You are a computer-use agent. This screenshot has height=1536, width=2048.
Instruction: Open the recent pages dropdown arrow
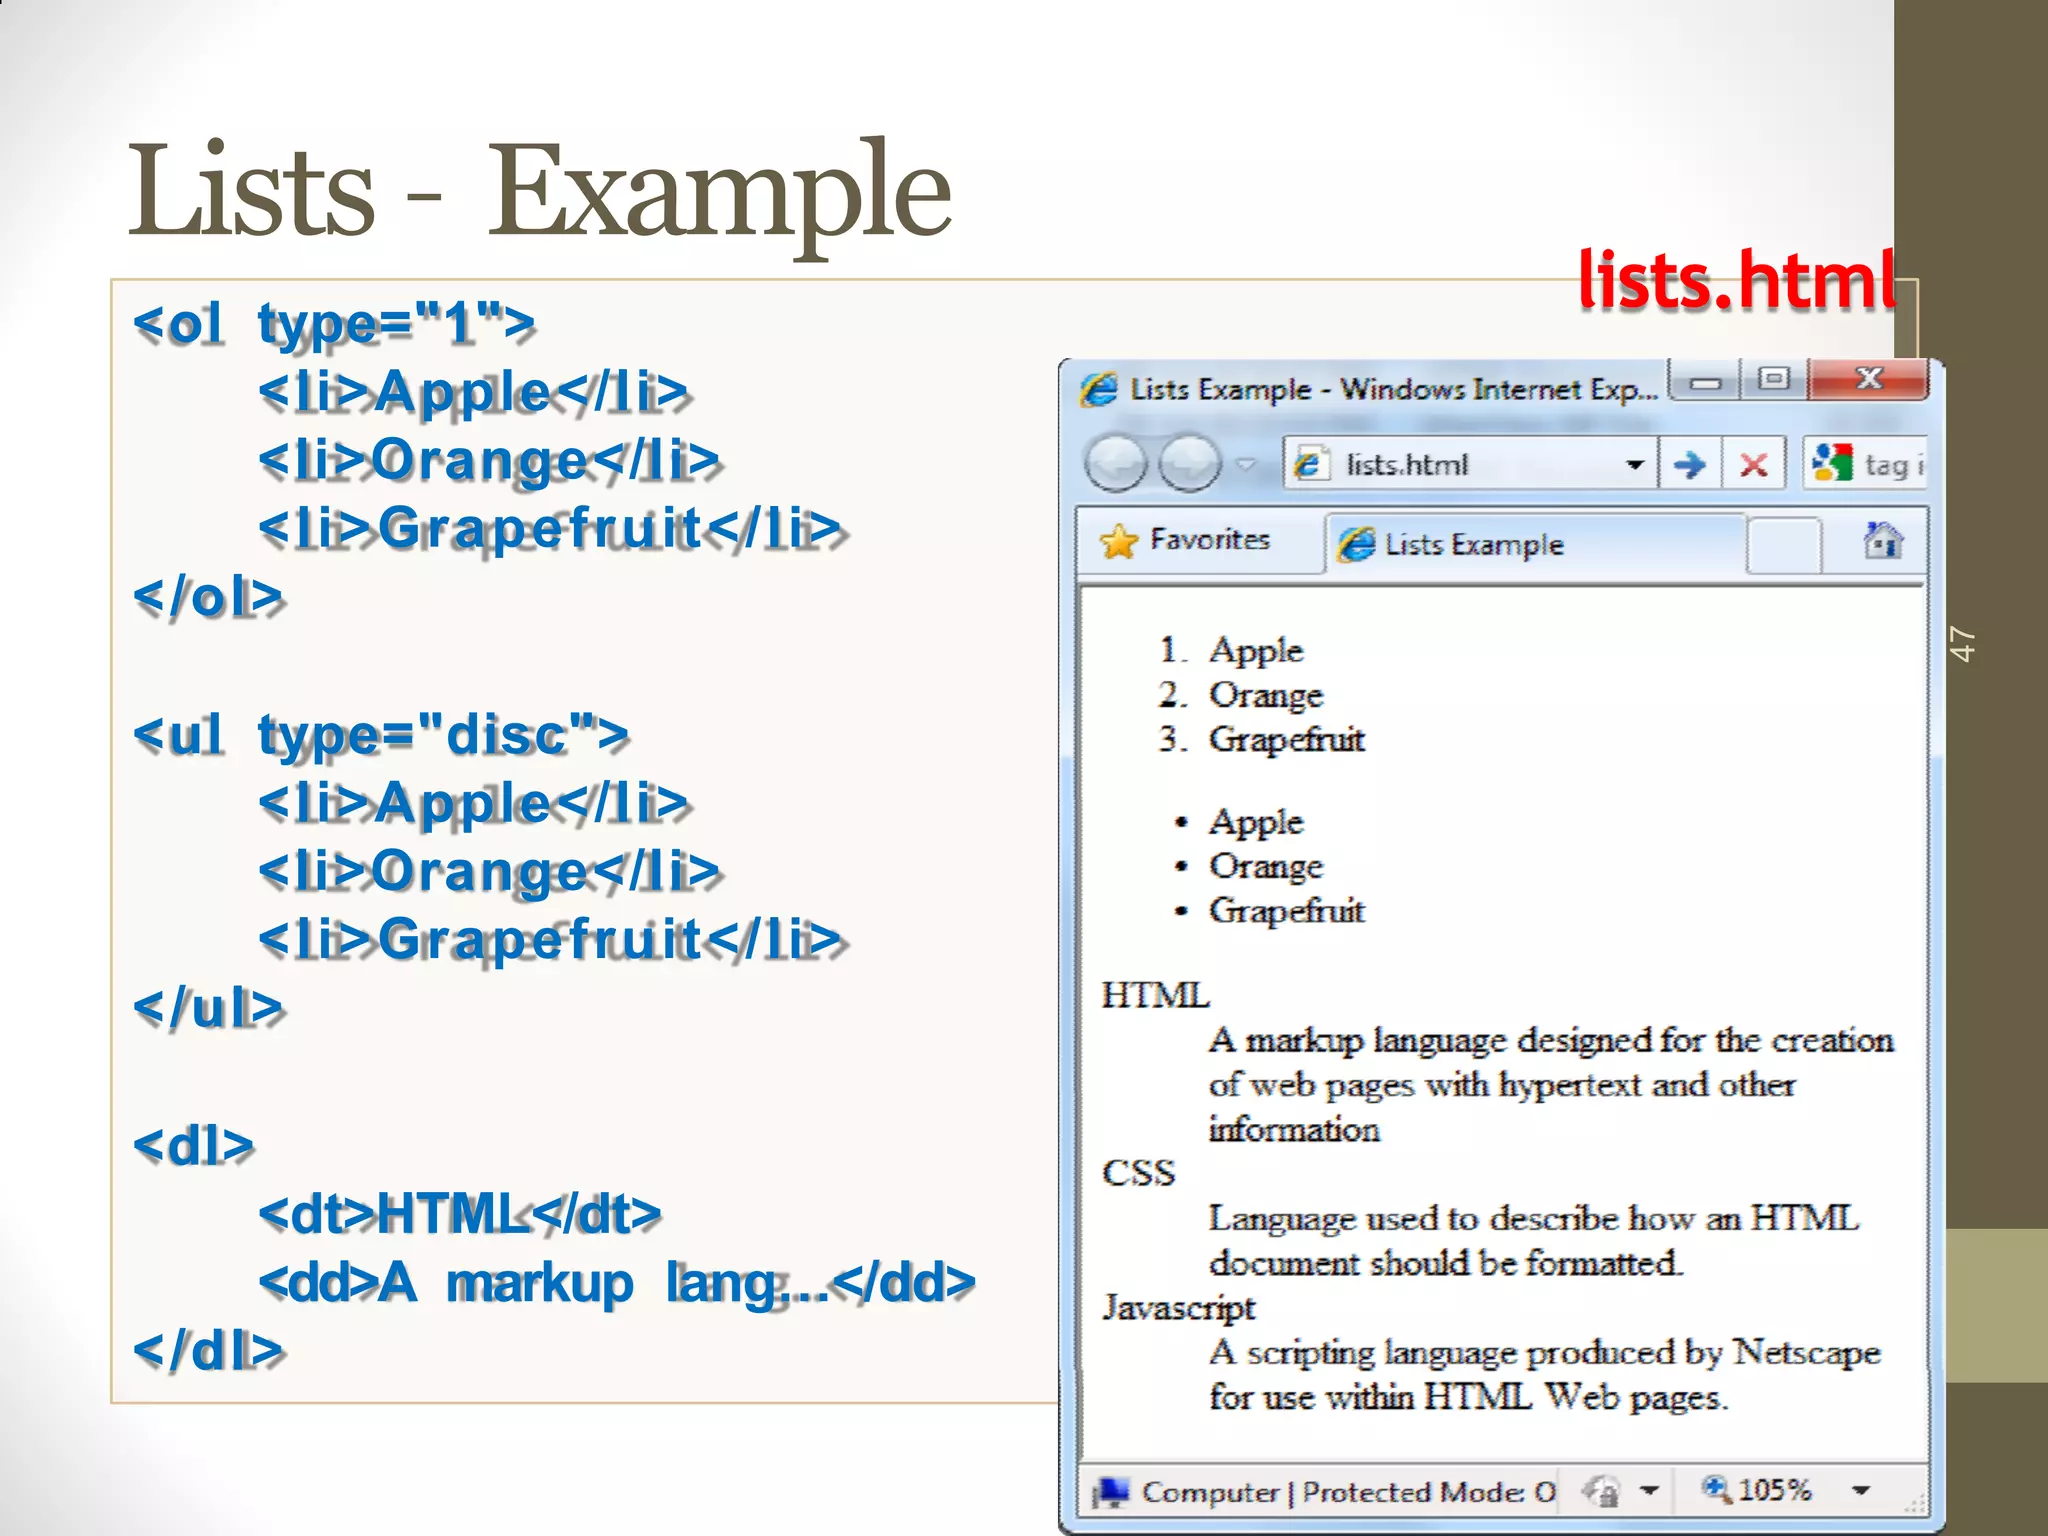click(1246, 464)
